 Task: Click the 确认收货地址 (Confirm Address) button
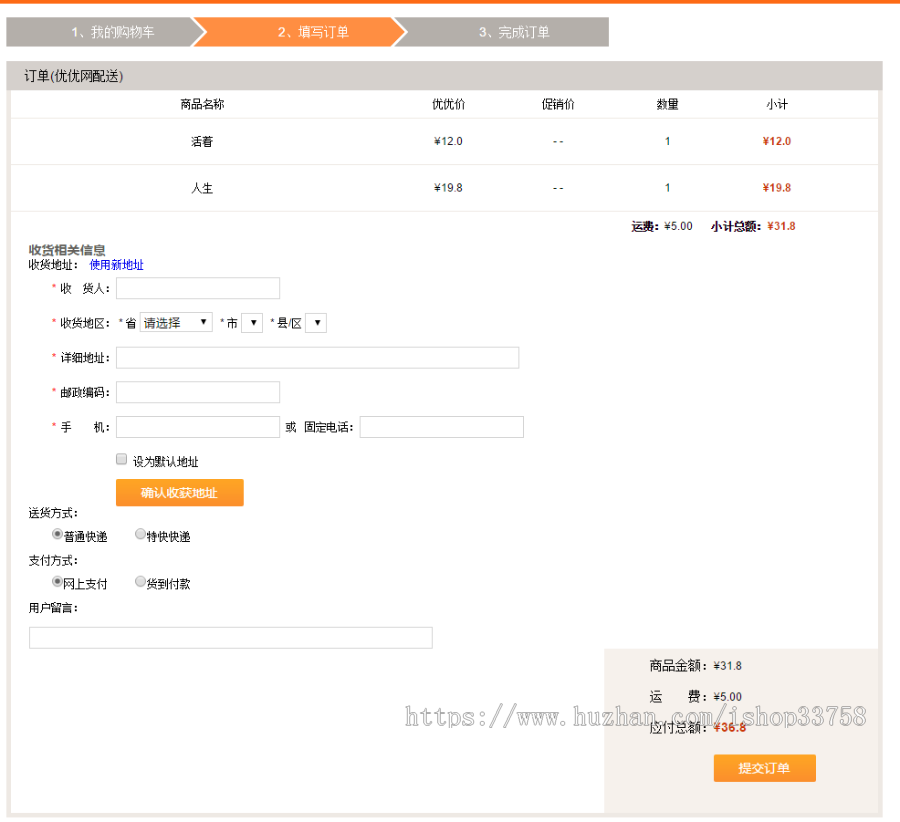click(x=180, y=492)
